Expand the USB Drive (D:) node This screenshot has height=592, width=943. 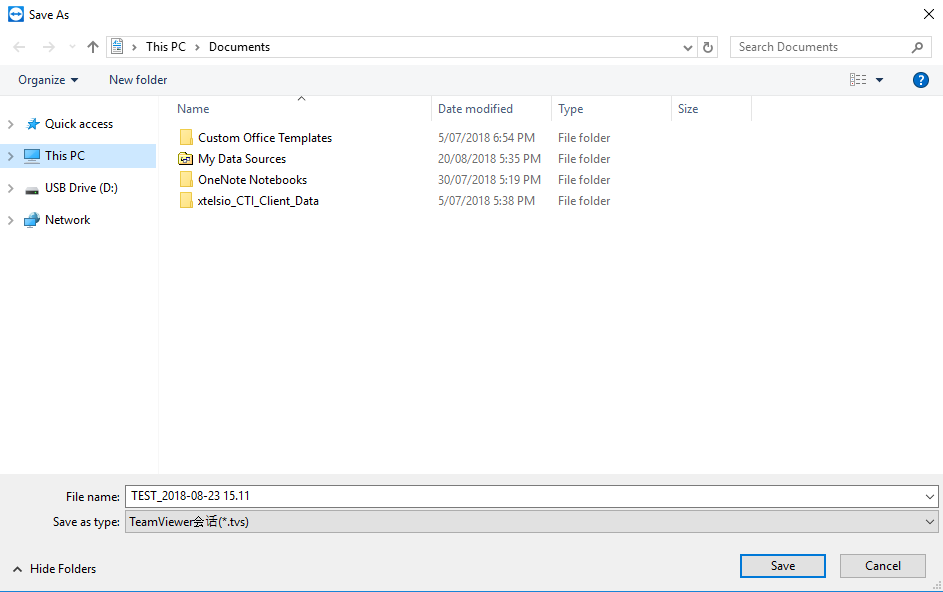[11, 188]
